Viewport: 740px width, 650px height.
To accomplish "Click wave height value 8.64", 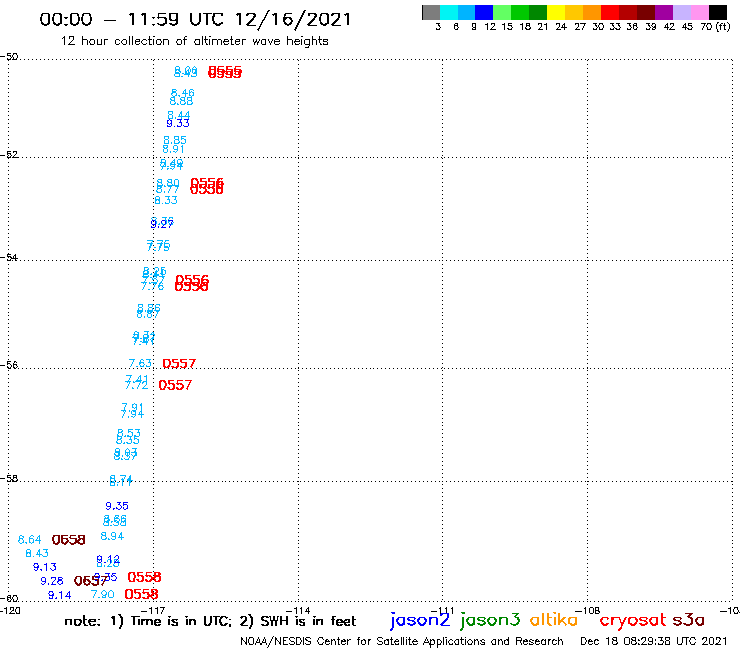I will (30, 540).
